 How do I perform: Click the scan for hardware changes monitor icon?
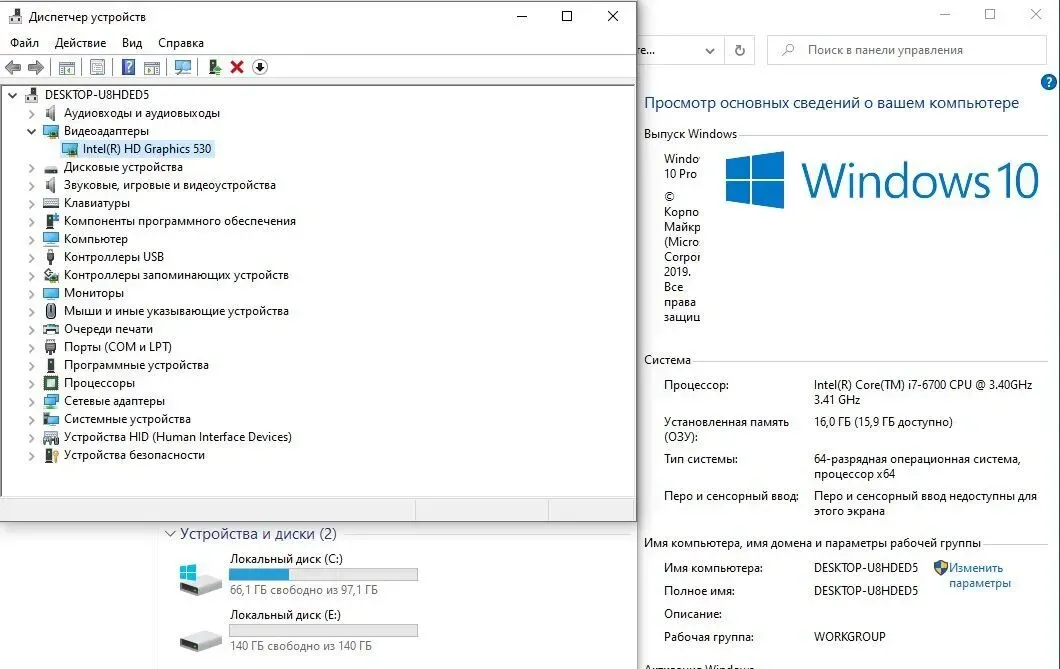183,67
